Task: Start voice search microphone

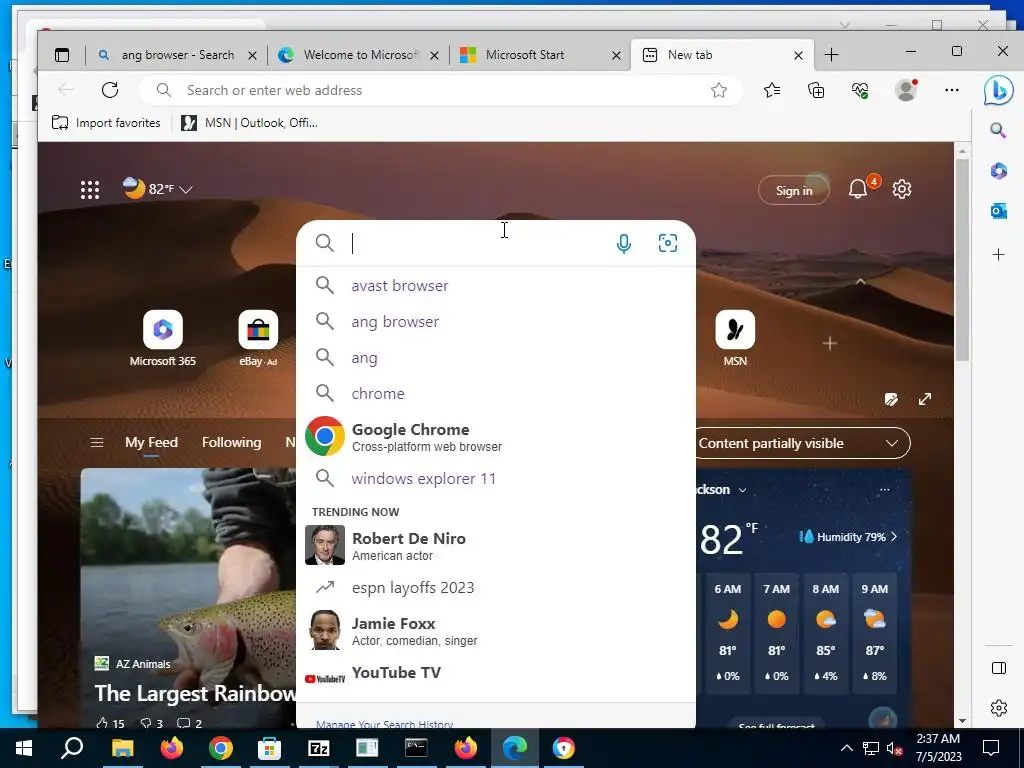Action: pos(624,244)
